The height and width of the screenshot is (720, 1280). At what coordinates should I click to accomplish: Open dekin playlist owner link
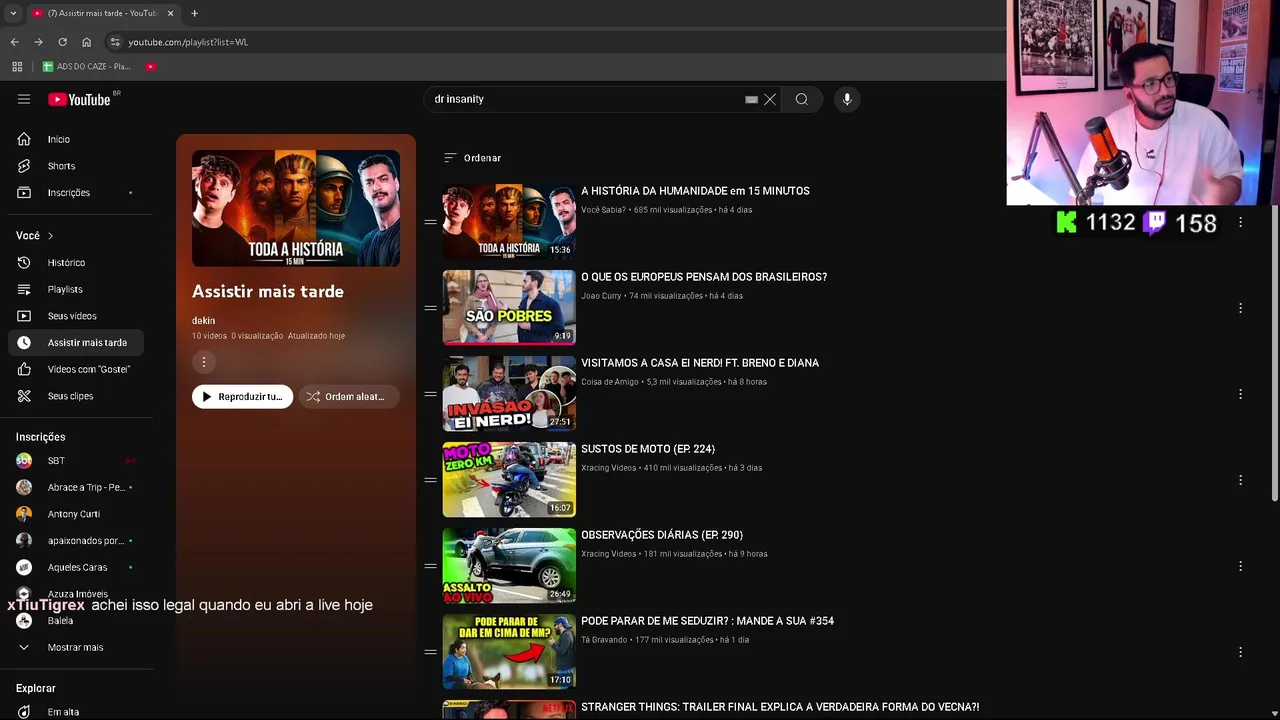click(x=203, y=320)
